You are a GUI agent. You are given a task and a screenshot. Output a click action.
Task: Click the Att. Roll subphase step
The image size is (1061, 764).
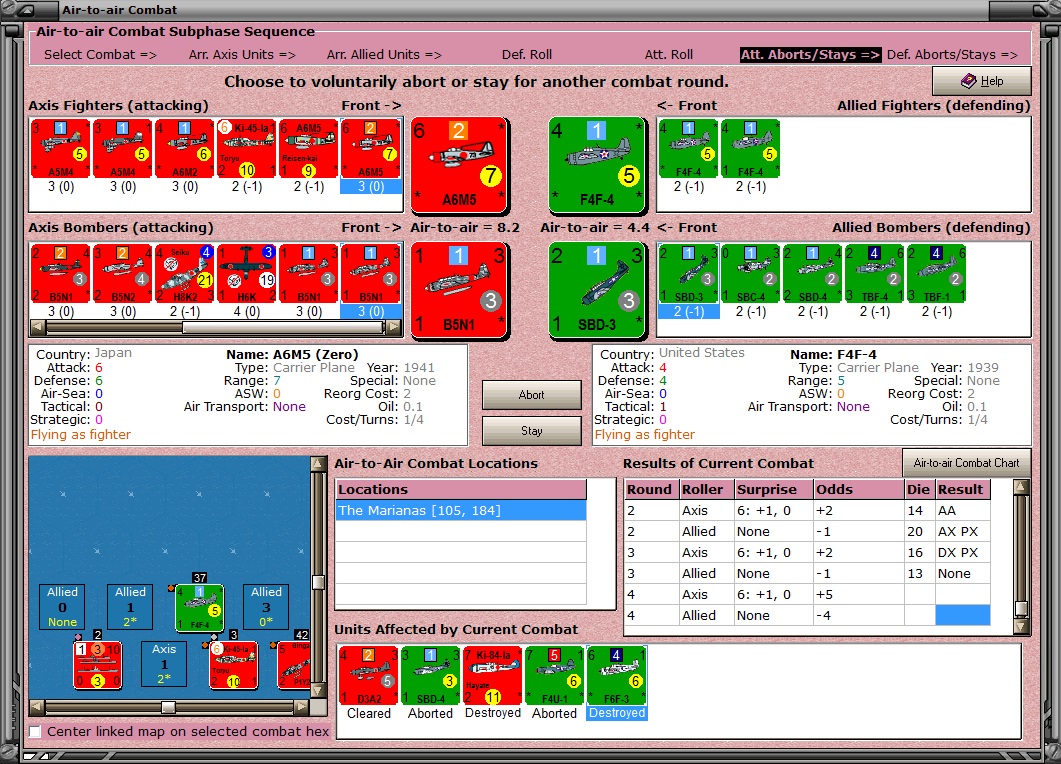click(669, 55)
